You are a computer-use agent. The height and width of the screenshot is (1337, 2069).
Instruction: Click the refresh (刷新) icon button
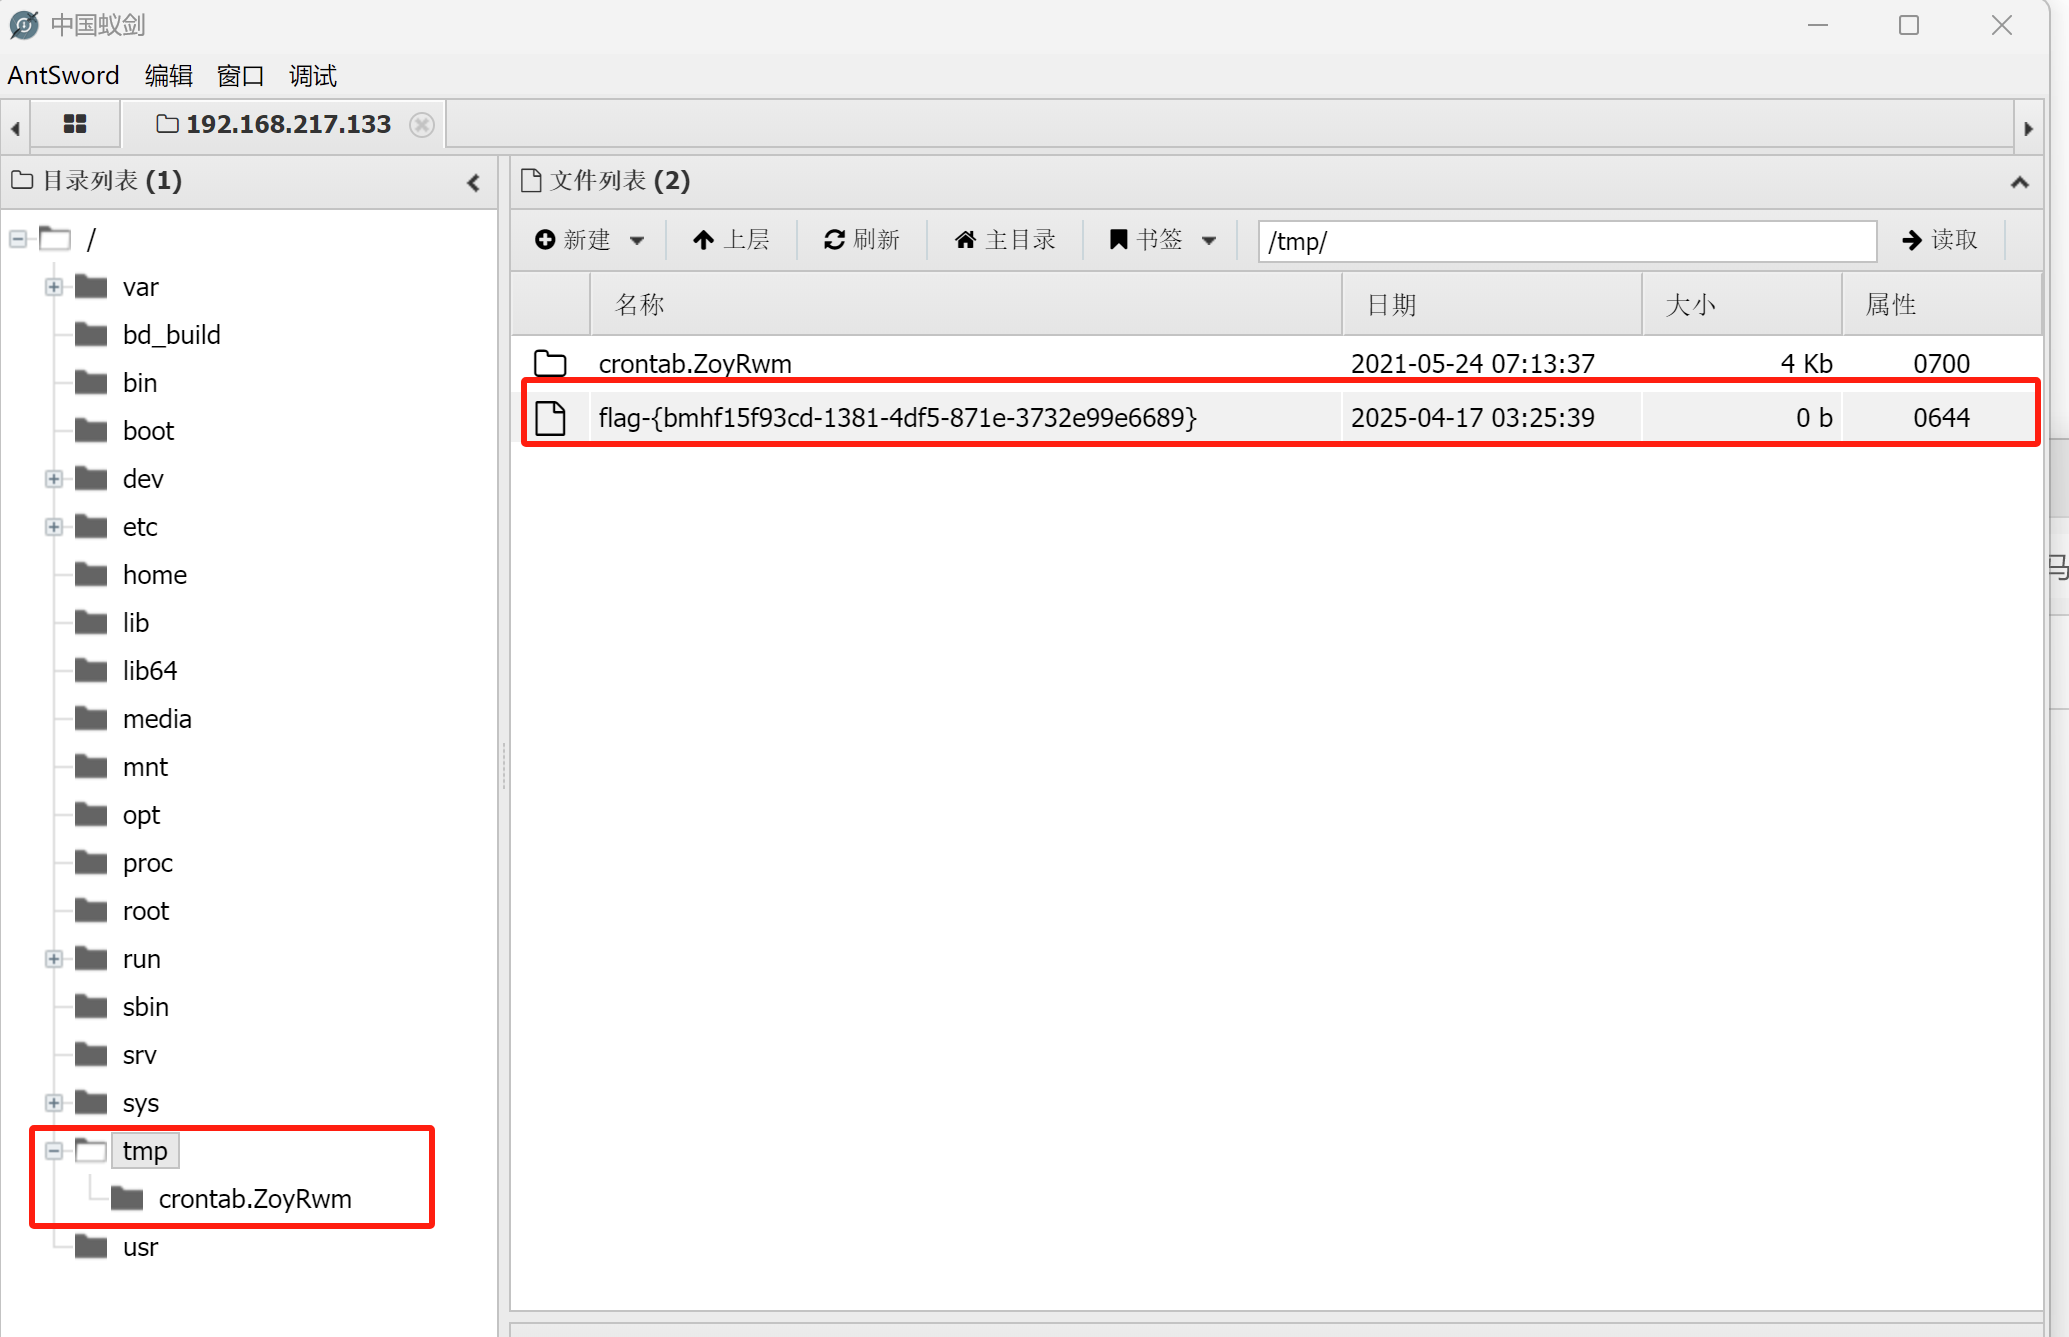[x=861, y=240]
